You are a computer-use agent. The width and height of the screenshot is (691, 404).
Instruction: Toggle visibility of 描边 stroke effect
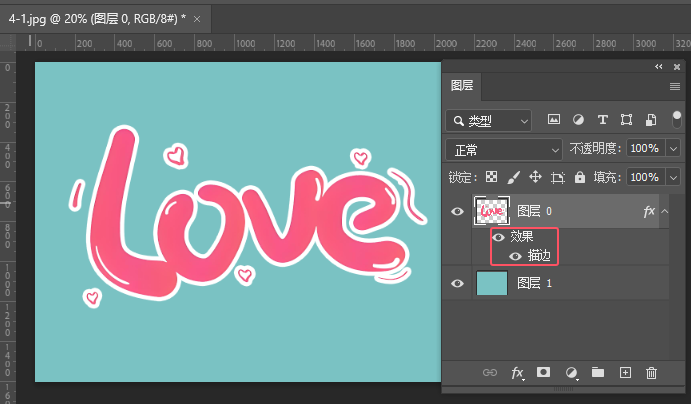[x=515, y=256]
